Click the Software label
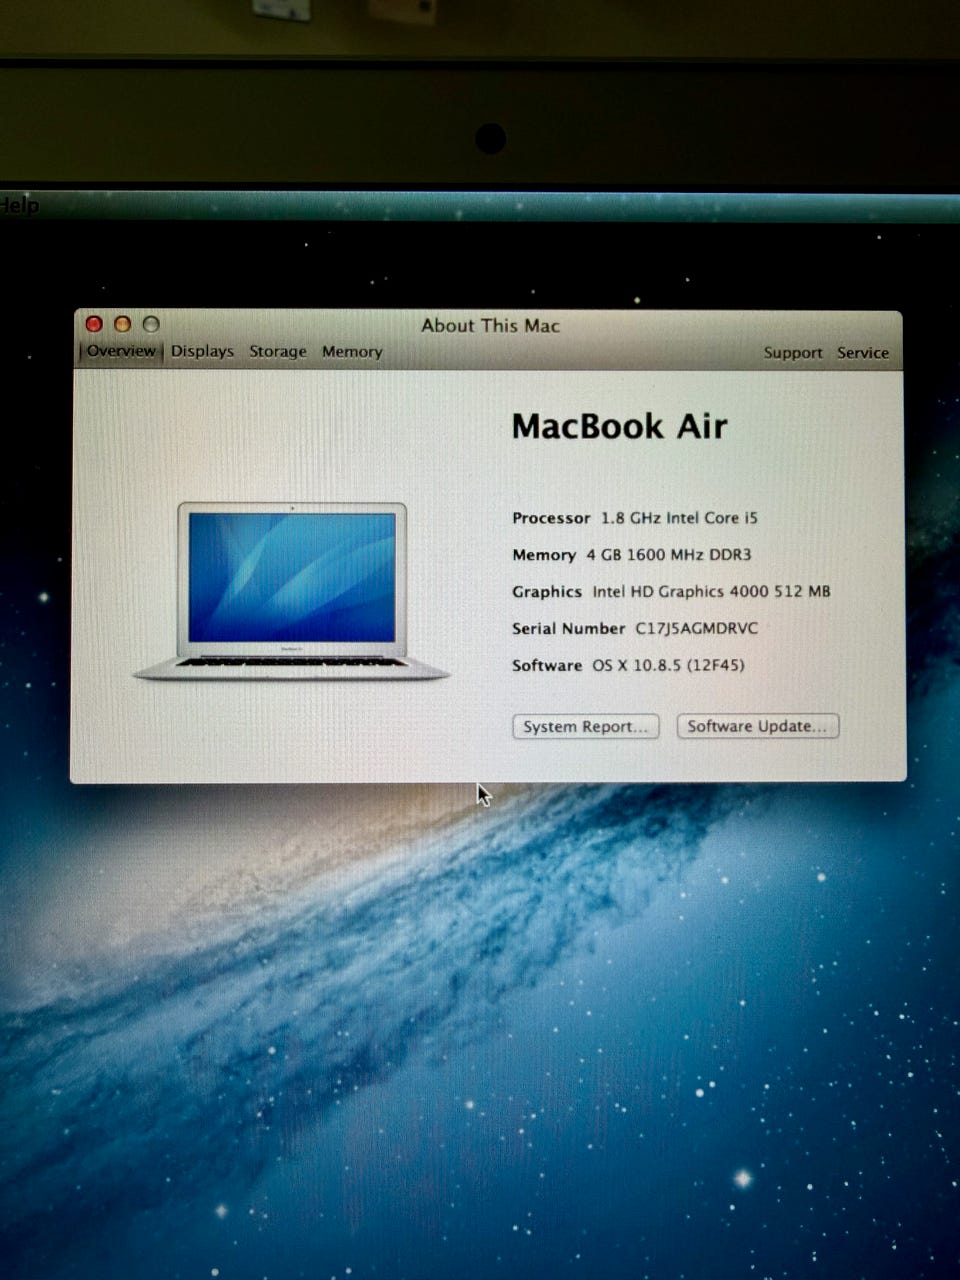 547,665
